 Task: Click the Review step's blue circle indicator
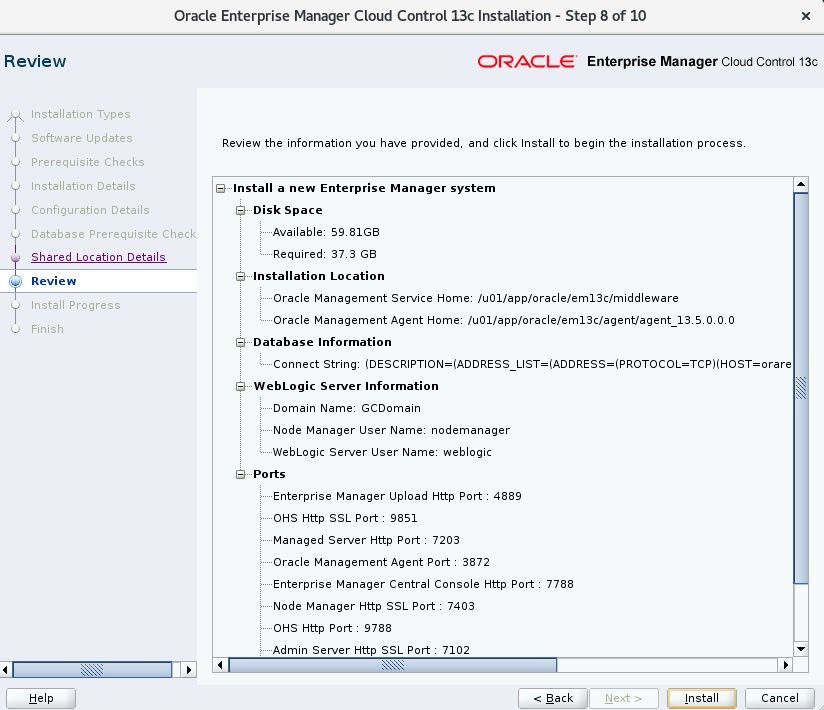(16, 281)
